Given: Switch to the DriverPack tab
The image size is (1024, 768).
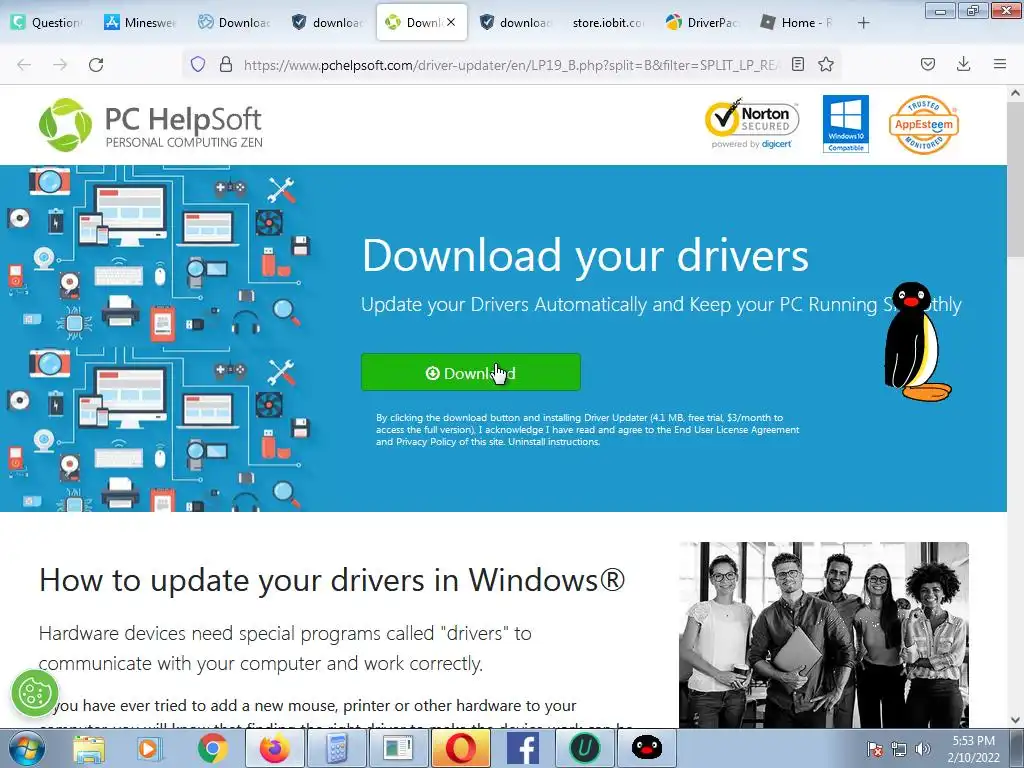Looking at the screenshot, I should click(x=703, y=23).
